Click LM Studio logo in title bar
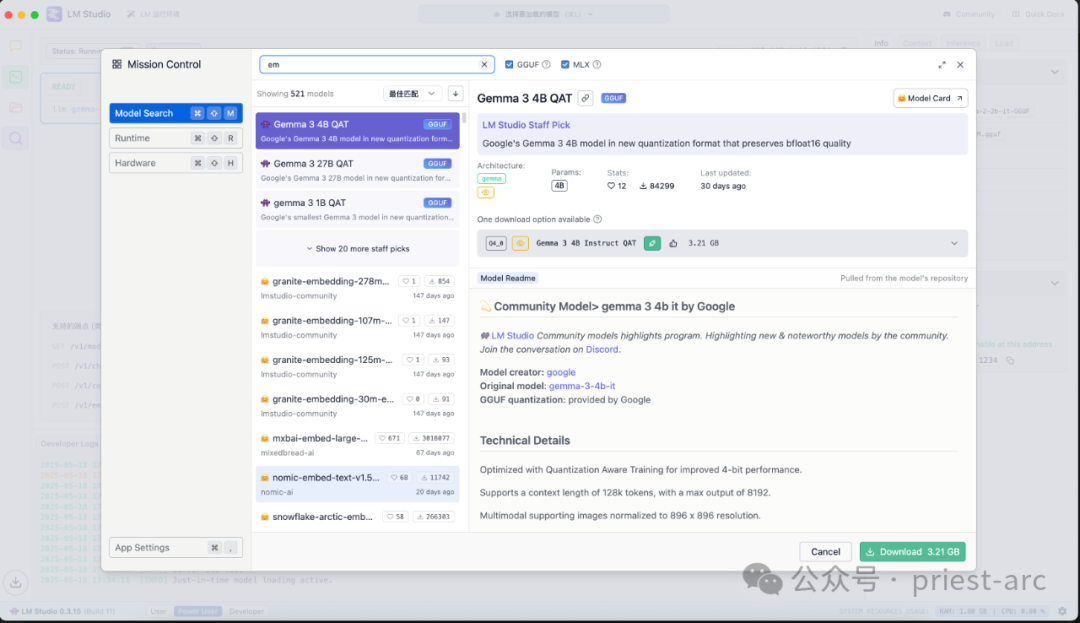 (54, 14)
